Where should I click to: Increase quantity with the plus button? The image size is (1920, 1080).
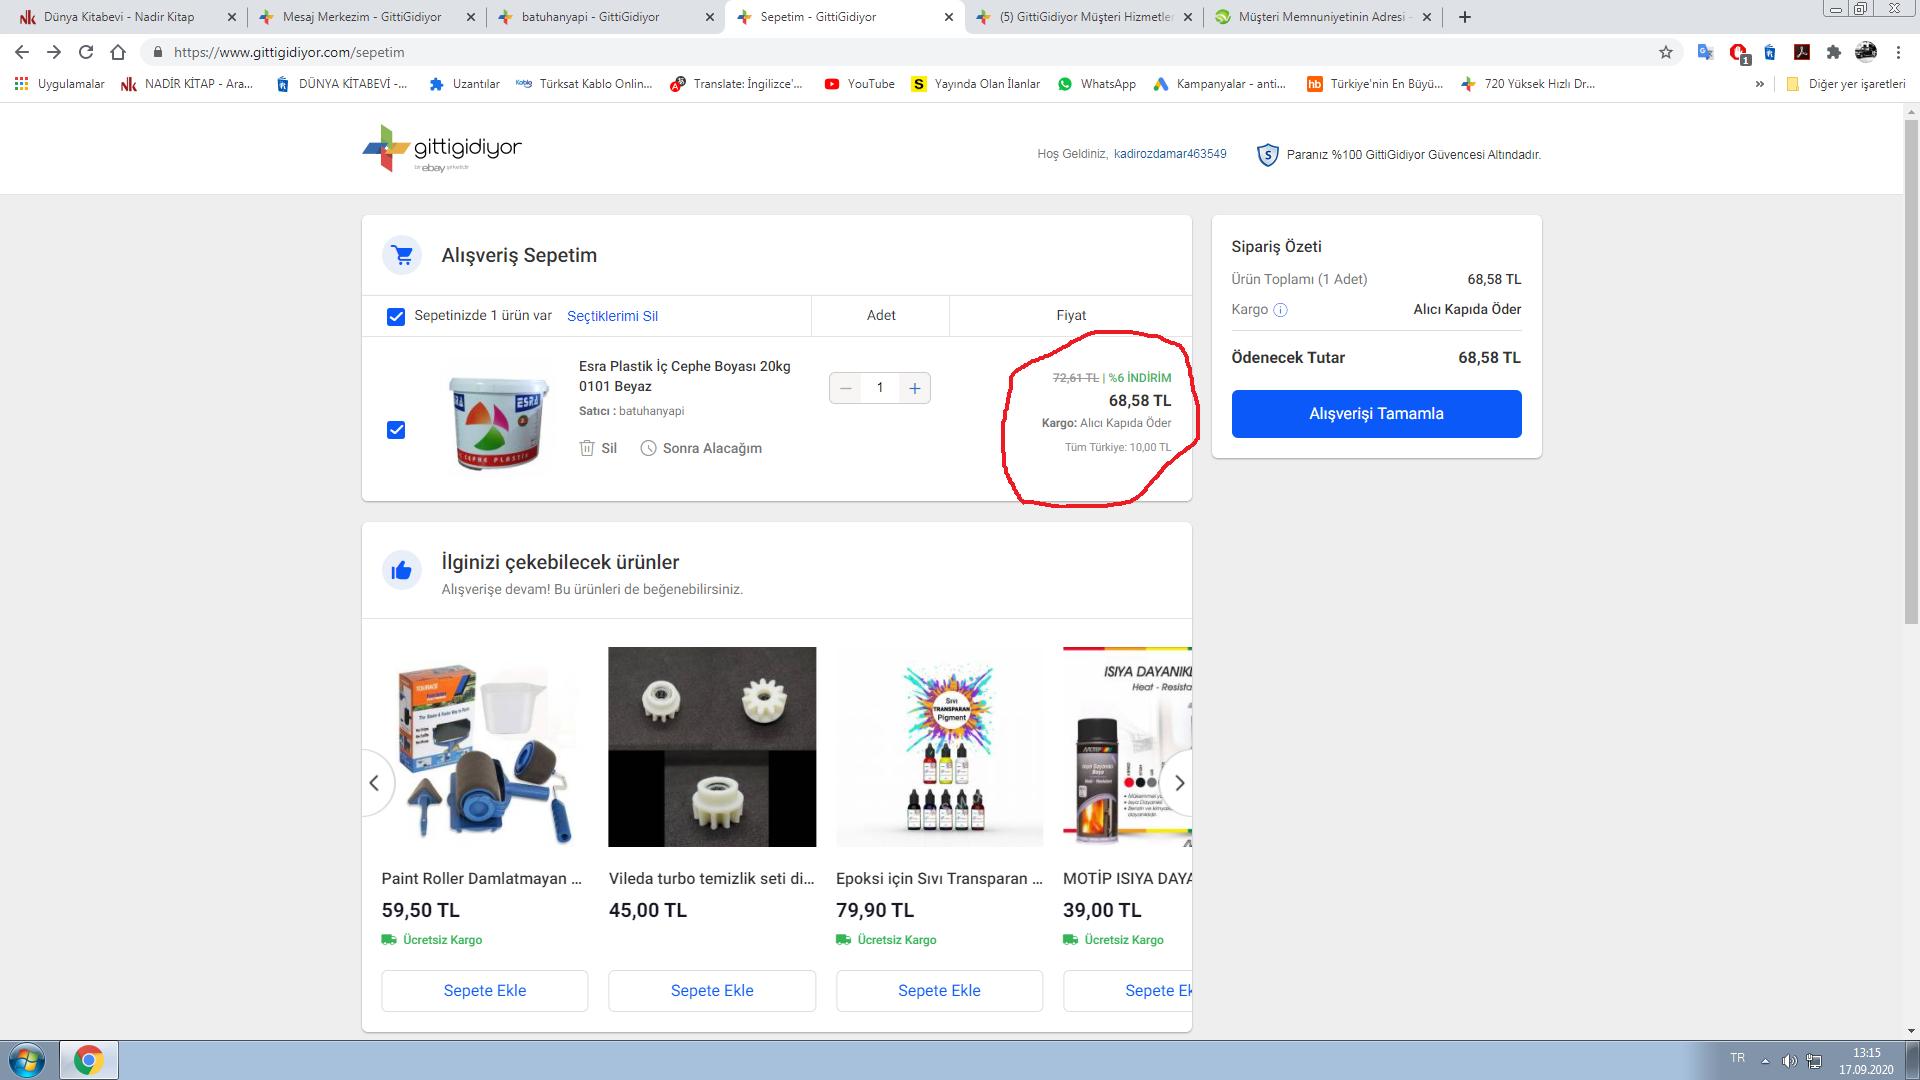pyautogui.click(x=914, y=388)
